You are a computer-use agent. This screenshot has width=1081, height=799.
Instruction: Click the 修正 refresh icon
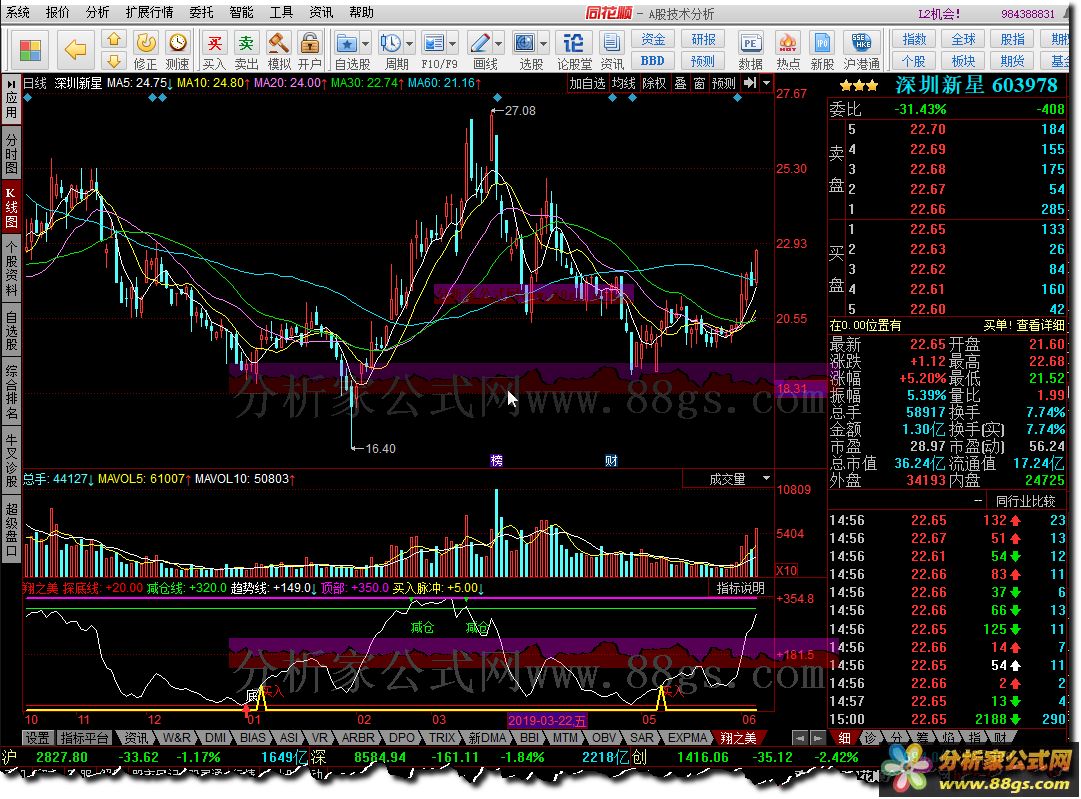(145, 43)
